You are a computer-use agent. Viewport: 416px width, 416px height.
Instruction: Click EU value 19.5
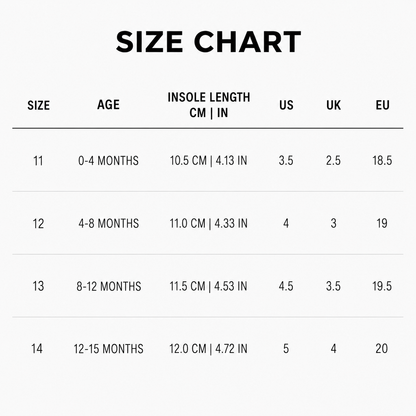382,286
